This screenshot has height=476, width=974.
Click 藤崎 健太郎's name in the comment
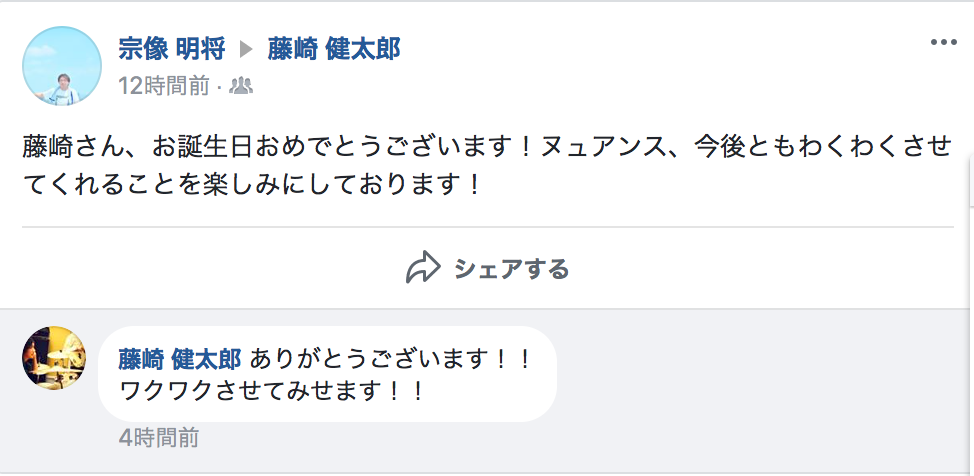pyautogui.click(x=180, y=358)
